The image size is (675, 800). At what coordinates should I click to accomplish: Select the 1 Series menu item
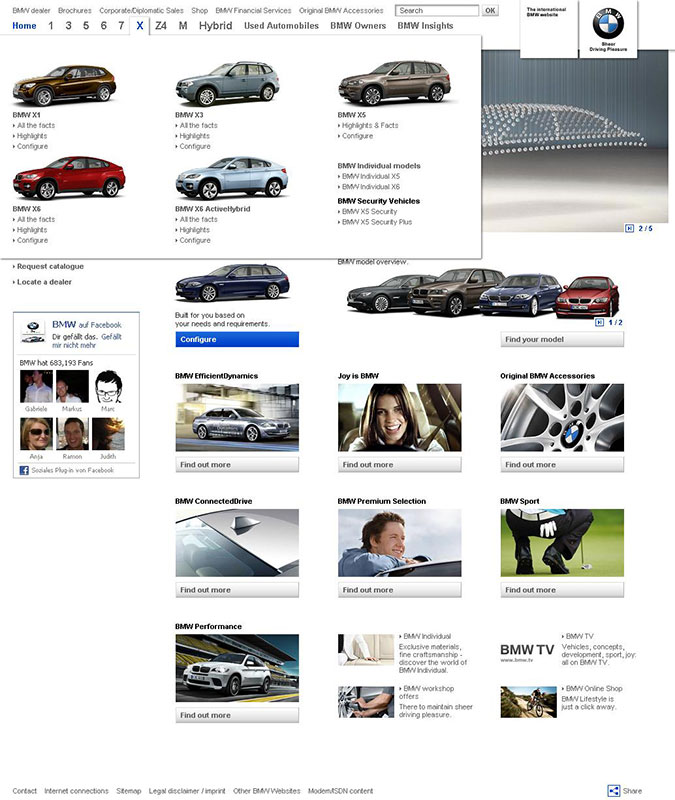51,26
